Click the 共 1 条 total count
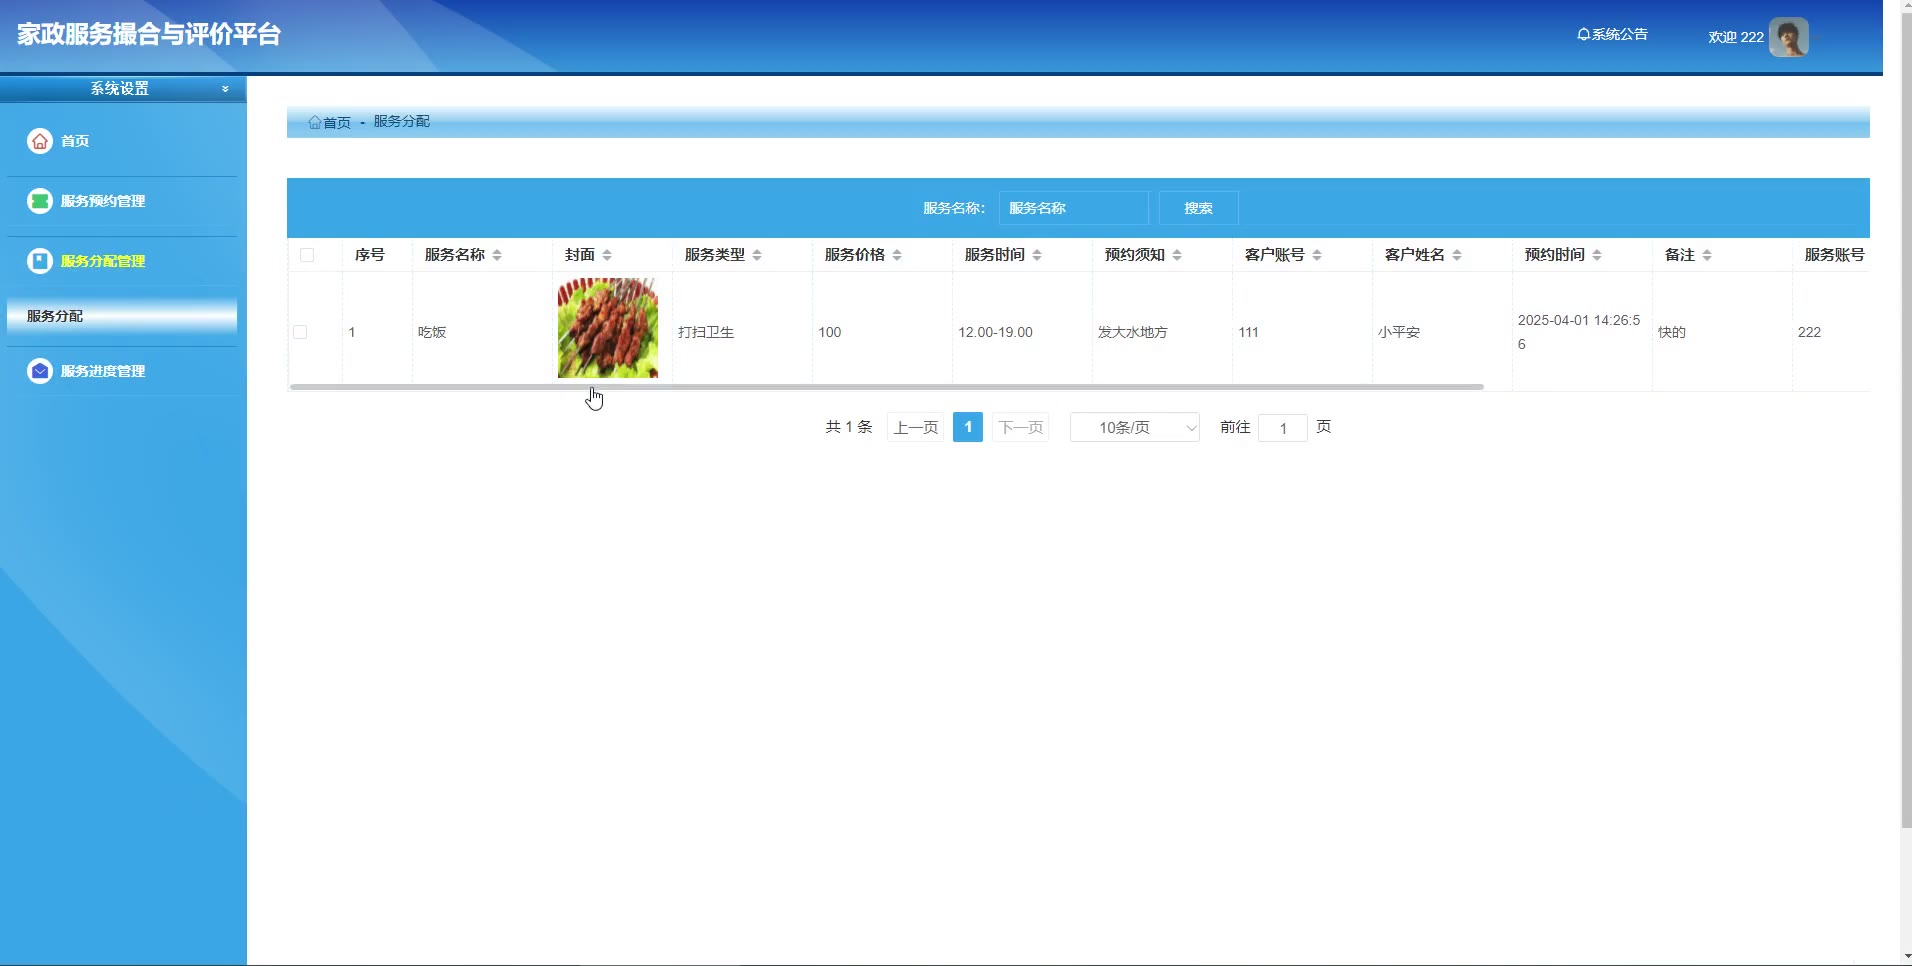 tap(849, 427)
